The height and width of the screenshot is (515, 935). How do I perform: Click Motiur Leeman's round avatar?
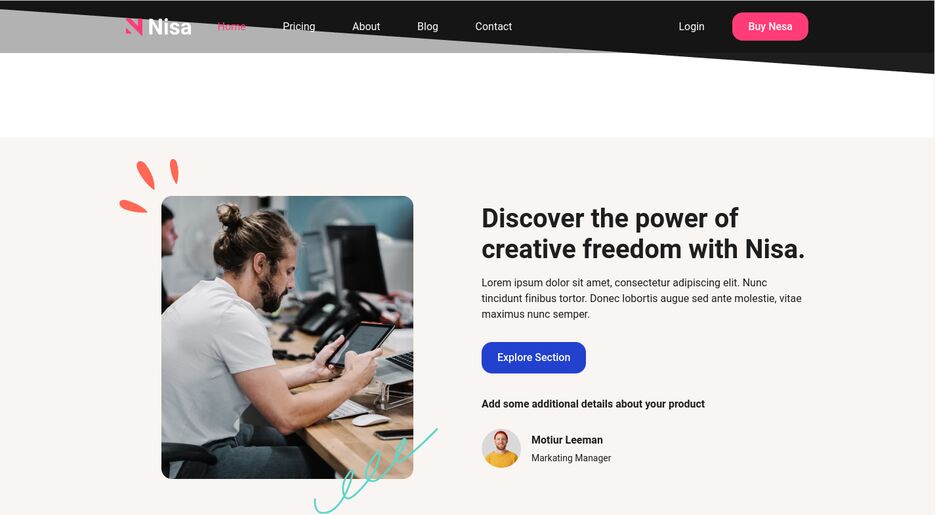coord(501,448)
